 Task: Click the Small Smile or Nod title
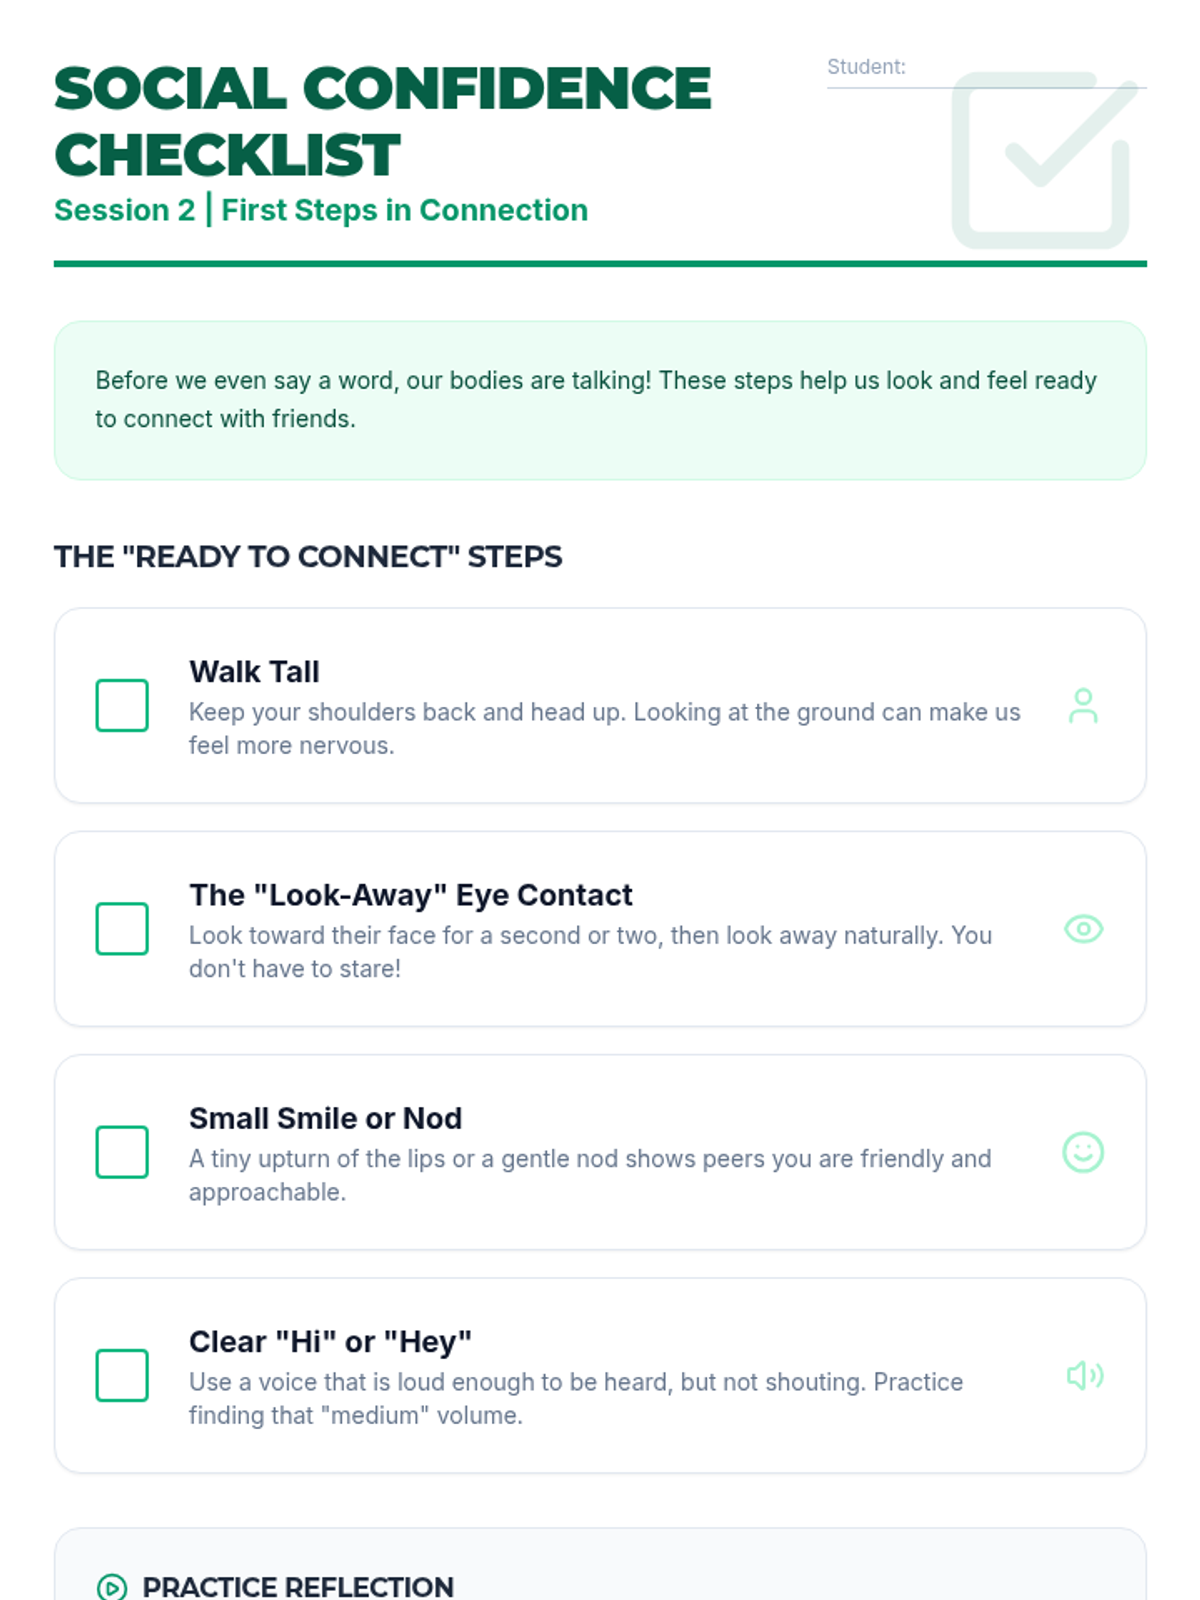pos(325,1118)
